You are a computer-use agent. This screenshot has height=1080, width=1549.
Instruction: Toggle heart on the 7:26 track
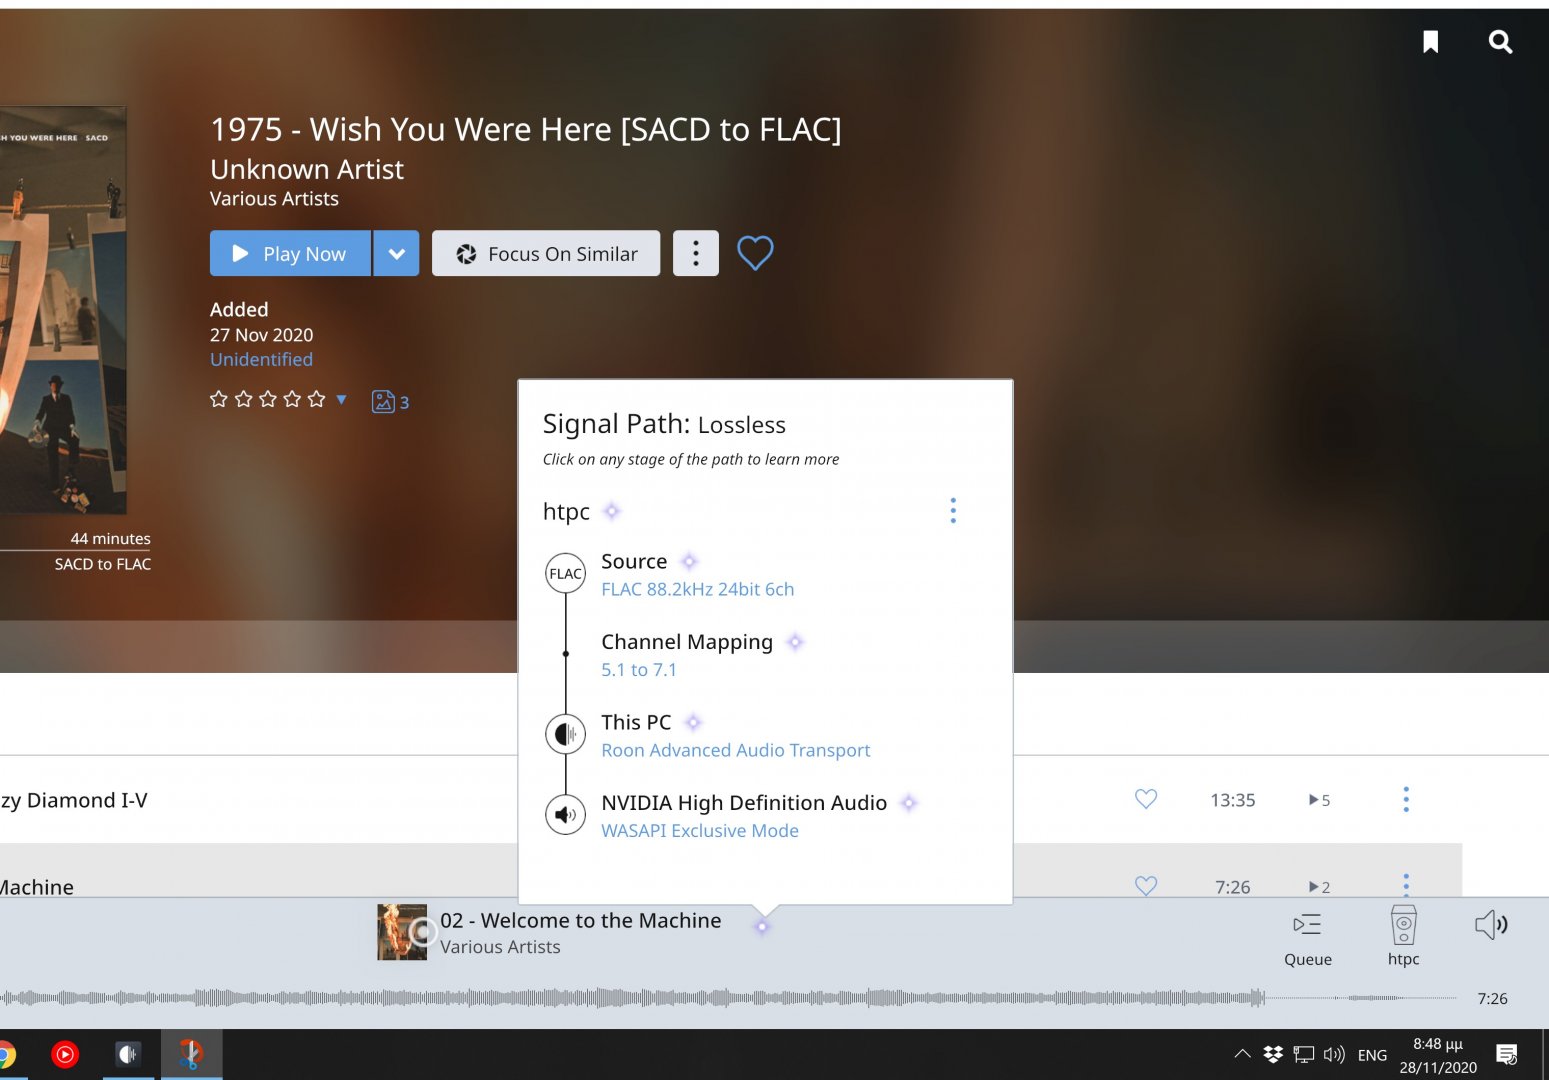1146,885
